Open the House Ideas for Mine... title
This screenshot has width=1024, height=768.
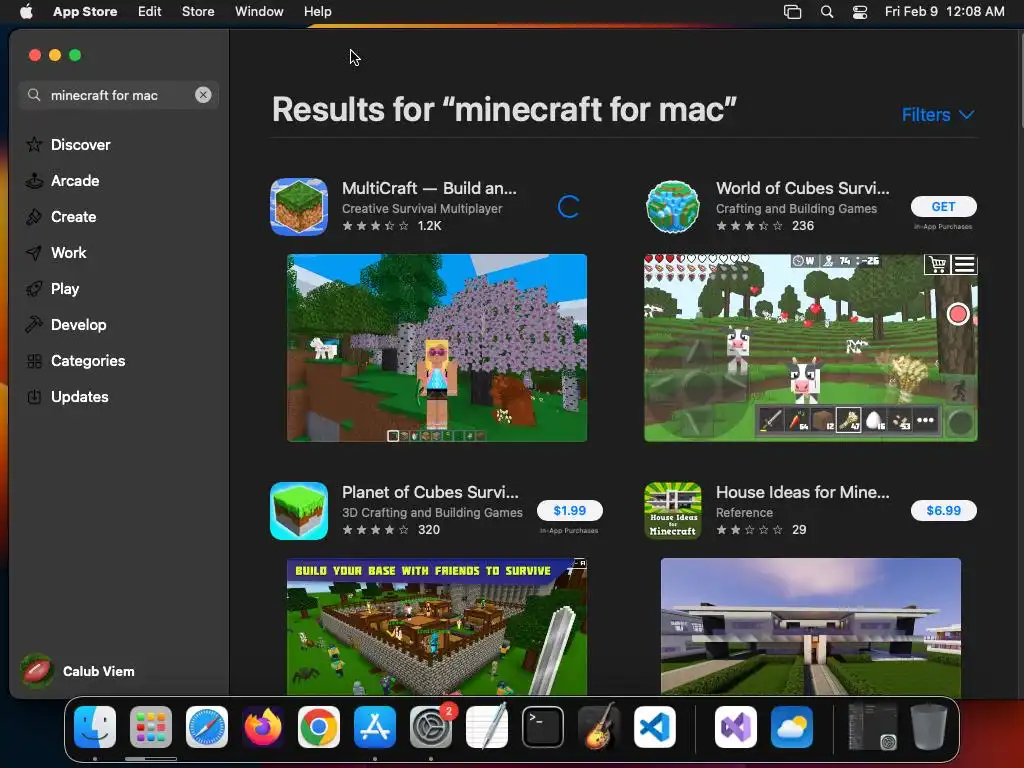point(803,492)
